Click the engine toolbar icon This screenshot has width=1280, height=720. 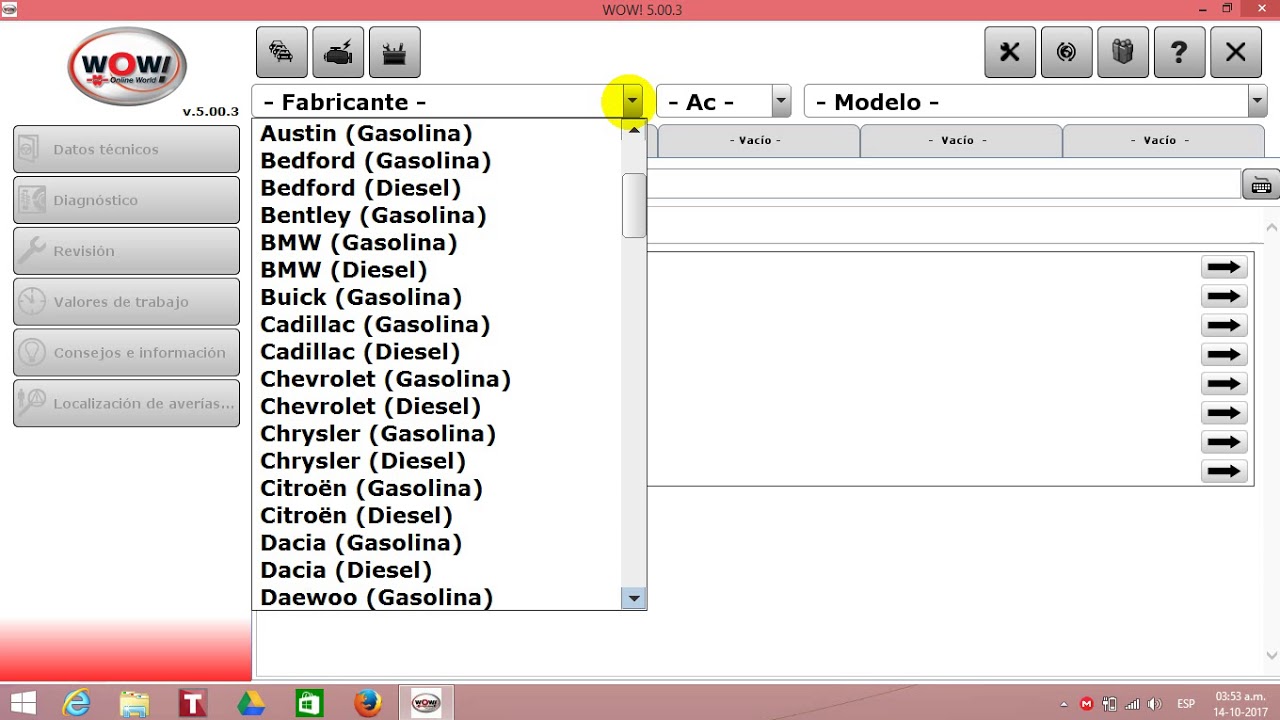pyautogui.click(x=338, y=52)
